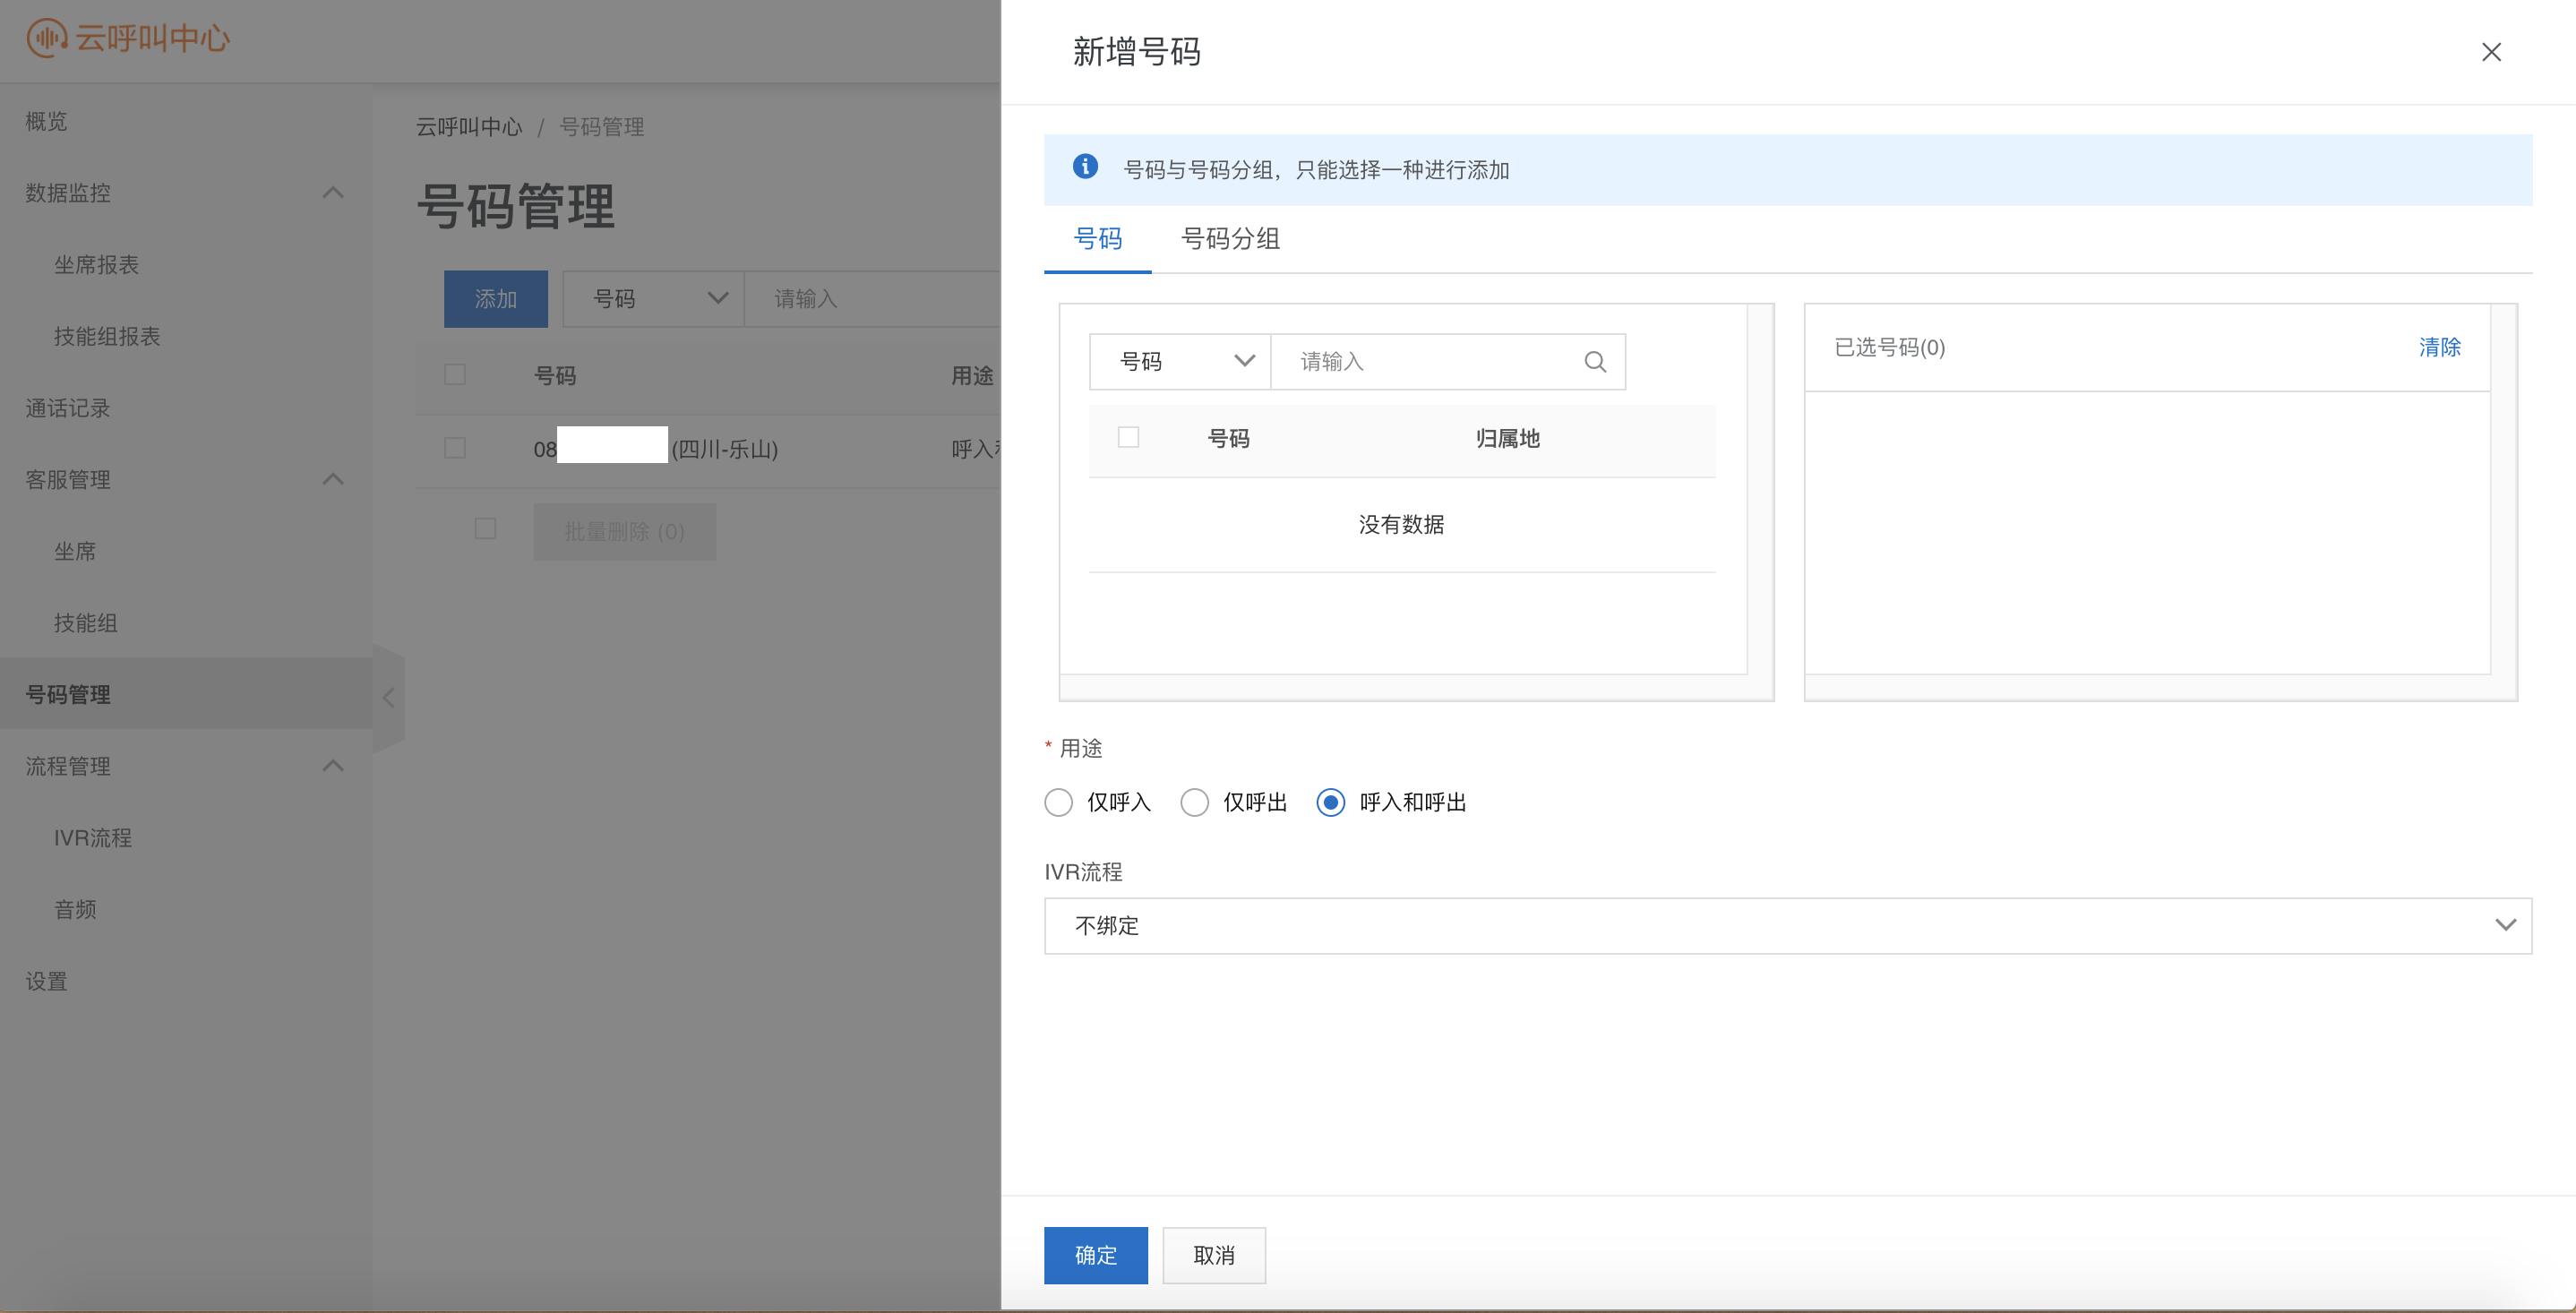Select the 仅呼出 radio option
This screenshot has height=1313, width=2576.
click(x=1194, y=803)
